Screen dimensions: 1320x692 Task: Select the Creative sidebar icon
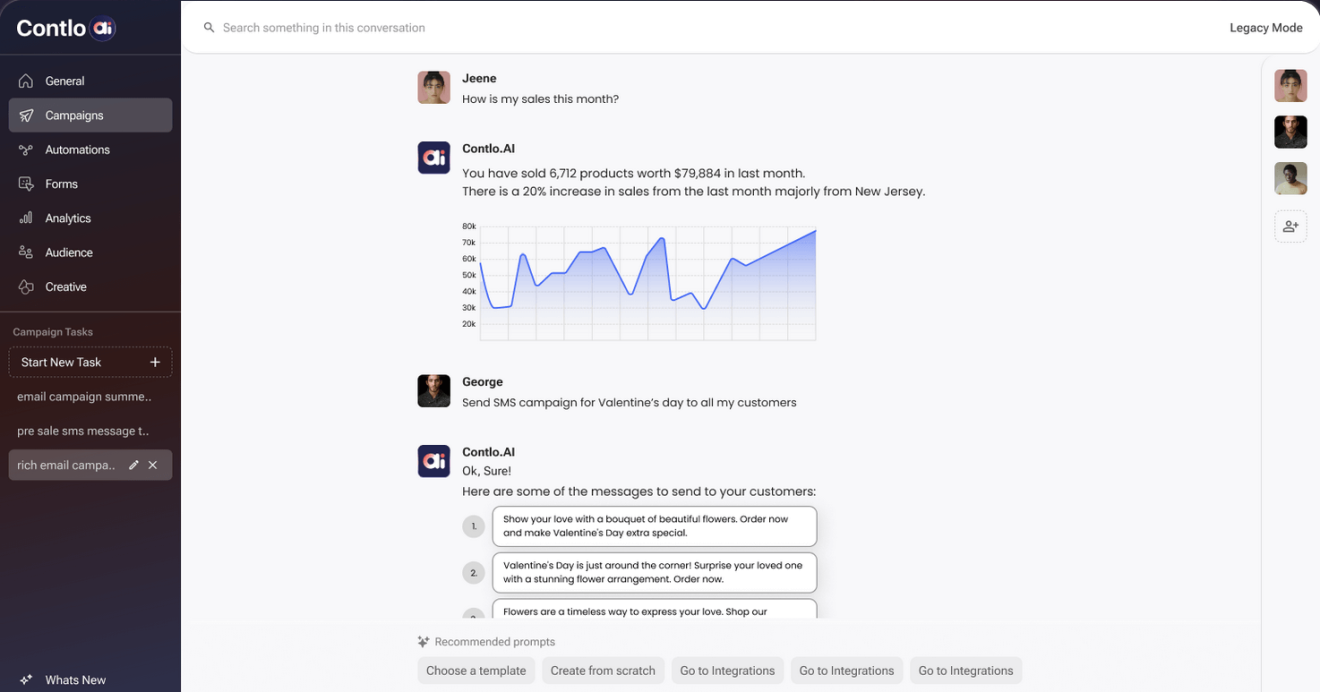coord(25,286)
